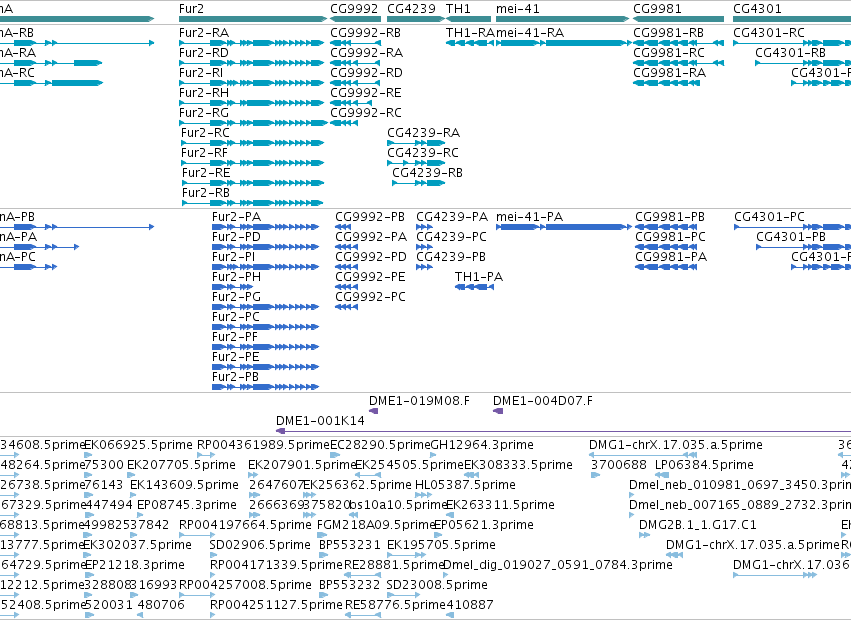The height and width of the screenshot is (620, 851).
Task: Select the CG4301-PC protein label
Action: 770,217
